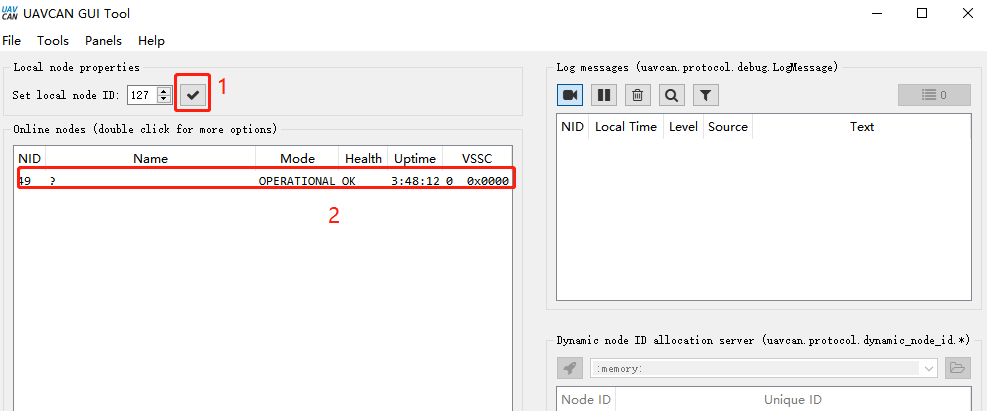Apply local node ID with checkmark button
Screen dimensions: 987x411
(x=193, y=94)
